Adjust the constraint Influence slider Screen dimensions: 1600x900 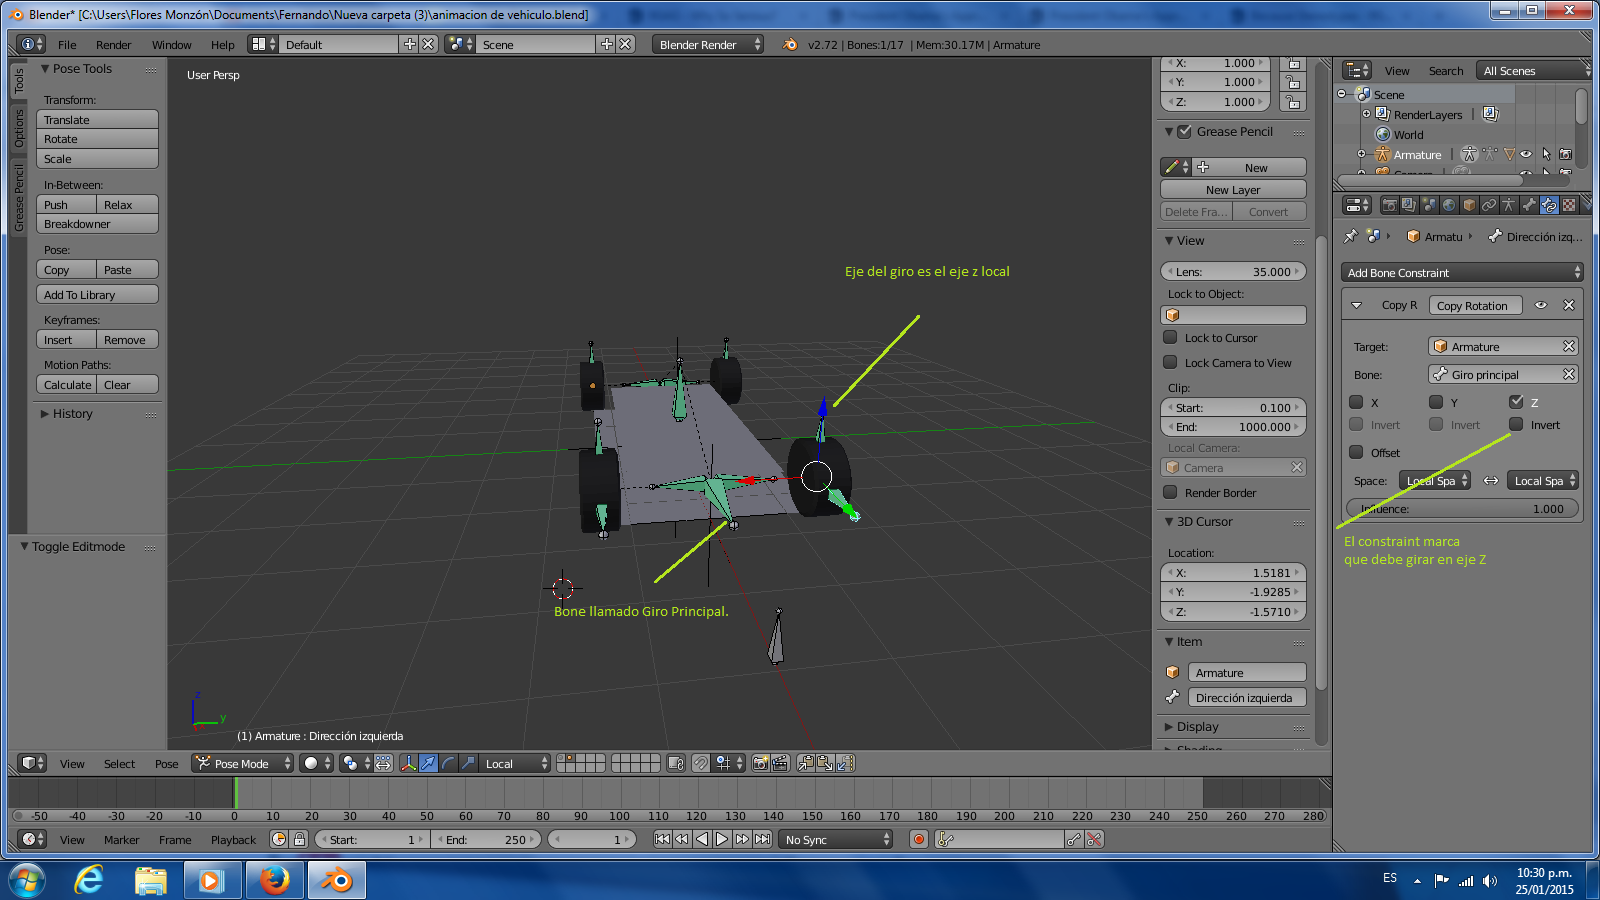pyautogui.click(x=1462, y=509)
